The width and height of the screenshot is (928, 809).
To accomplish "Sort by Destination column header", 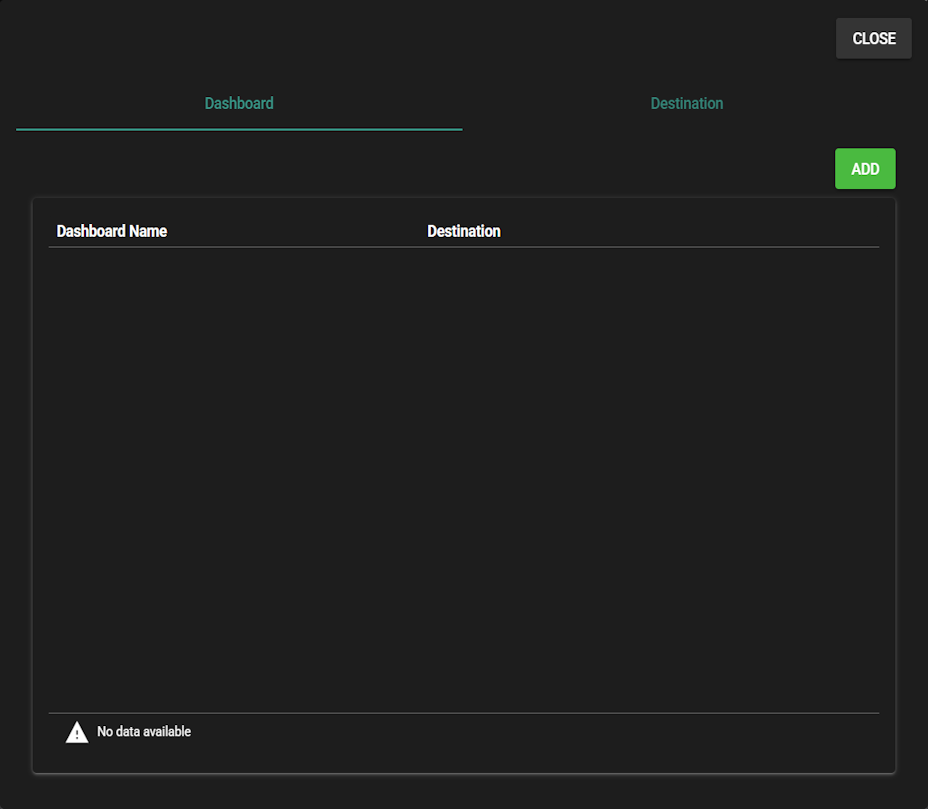I will [x=464, y=231].
